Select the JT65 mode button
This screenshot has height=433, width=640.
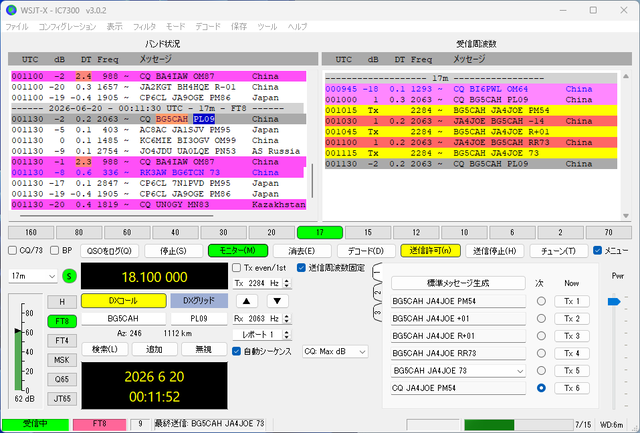pos(62,398)
